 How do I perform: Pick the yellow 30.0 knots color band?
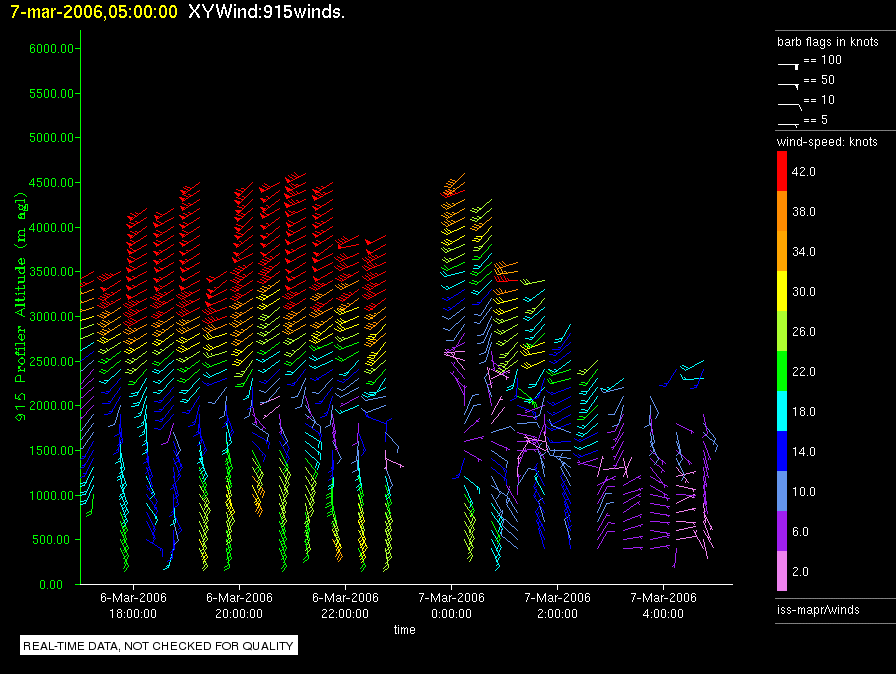783,292
